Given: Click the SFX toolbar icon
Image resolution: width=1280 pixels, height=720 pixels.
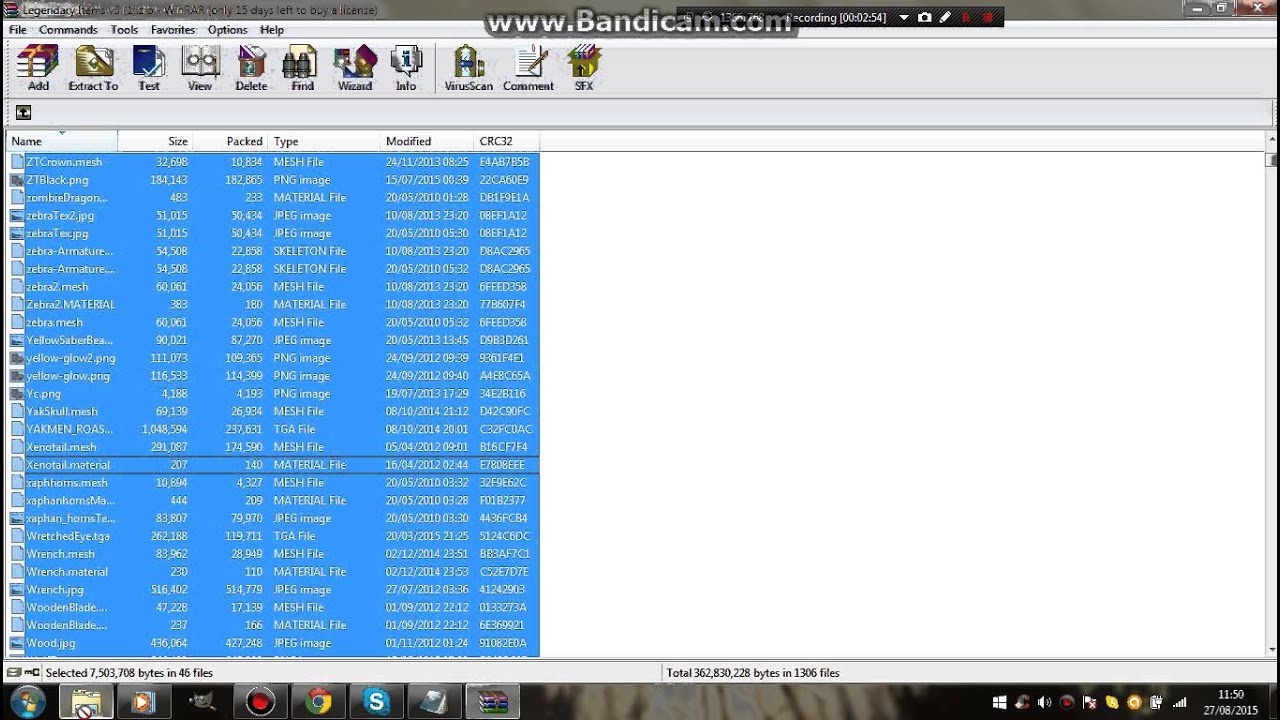Looking at the screenshot, I should pos(584,68).
